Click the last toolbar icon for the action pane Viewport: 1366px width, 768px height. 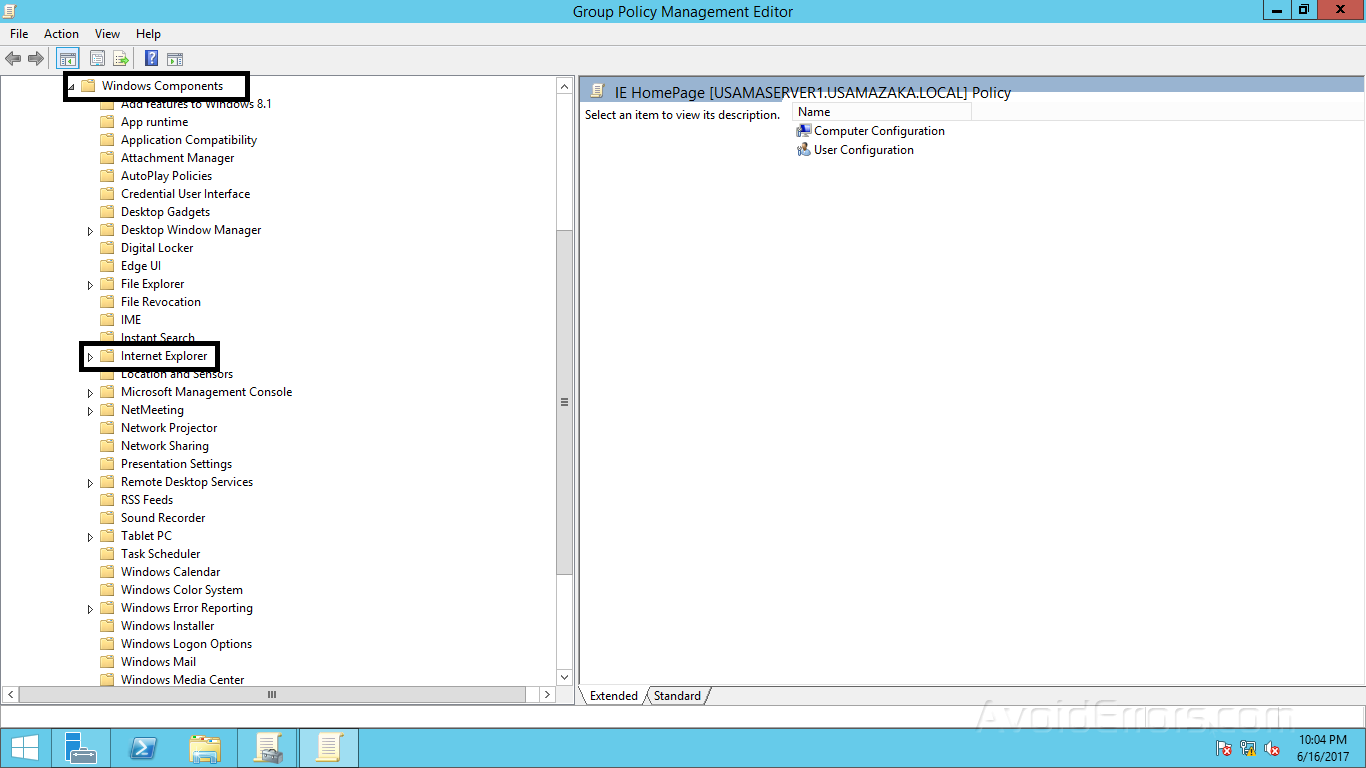click(x=176, y=58)
